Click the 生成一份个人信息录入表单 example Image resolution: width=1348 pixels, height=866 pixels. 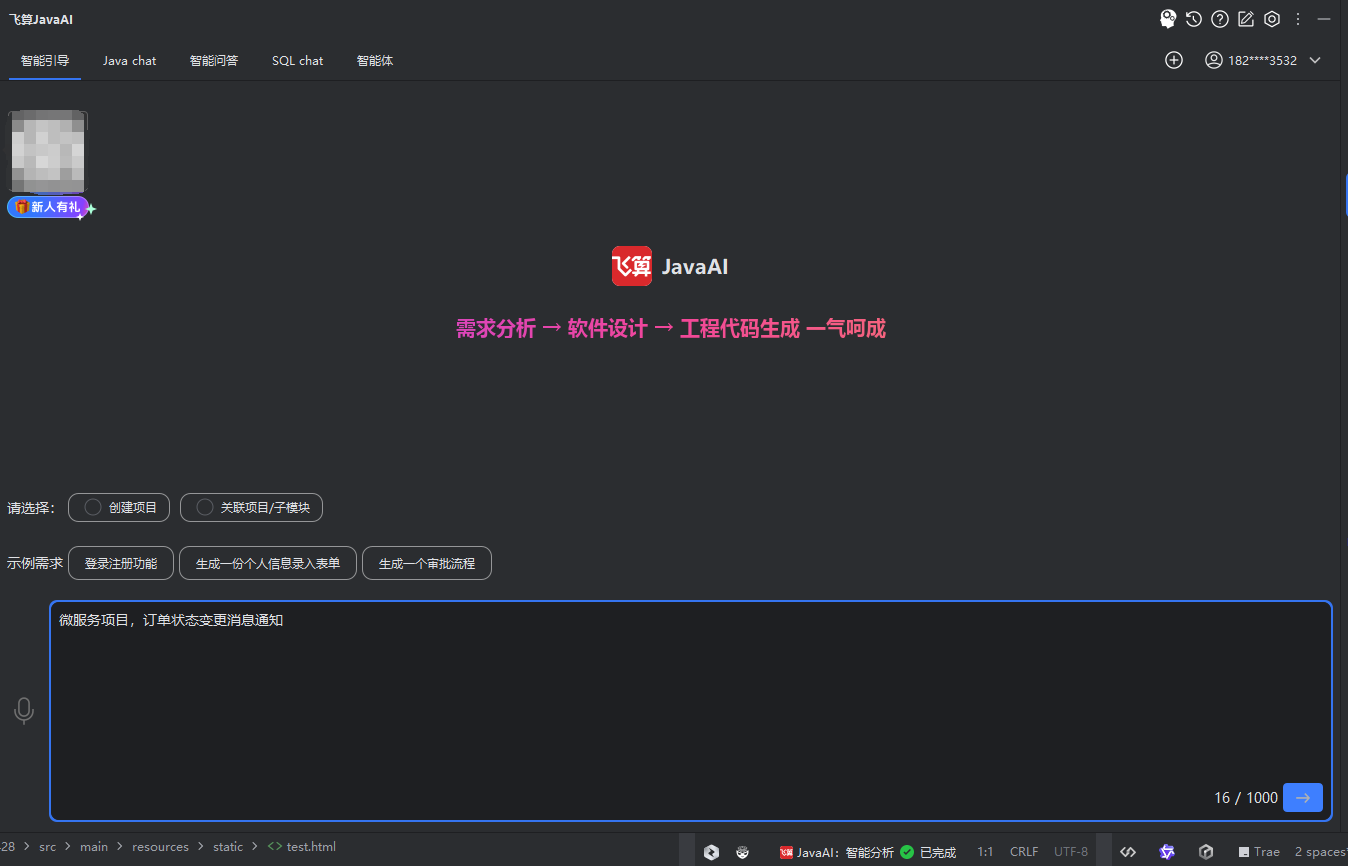pyautogui.click(x=268, y=563)
